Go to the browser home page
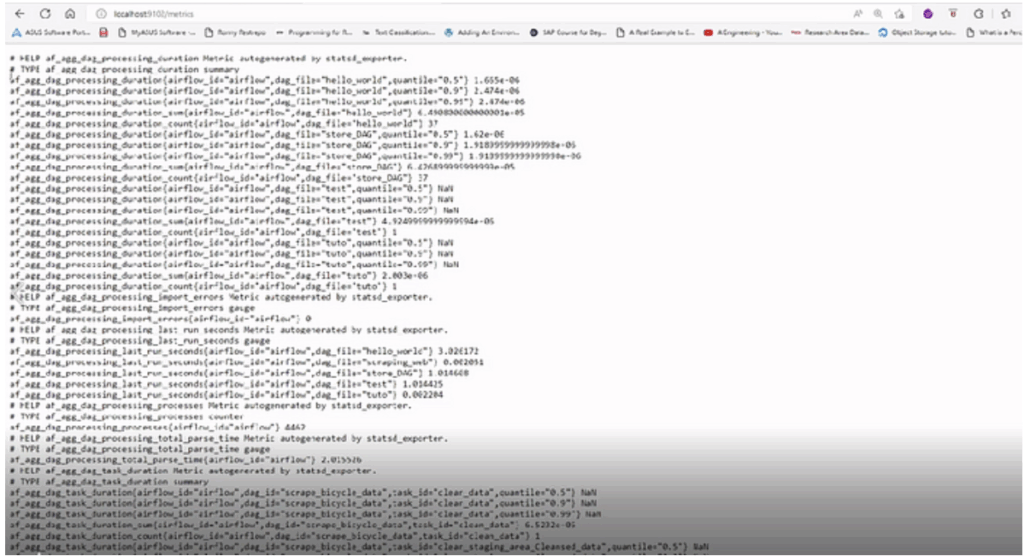The image size is (1024, 556). click(x=69, y=14)
